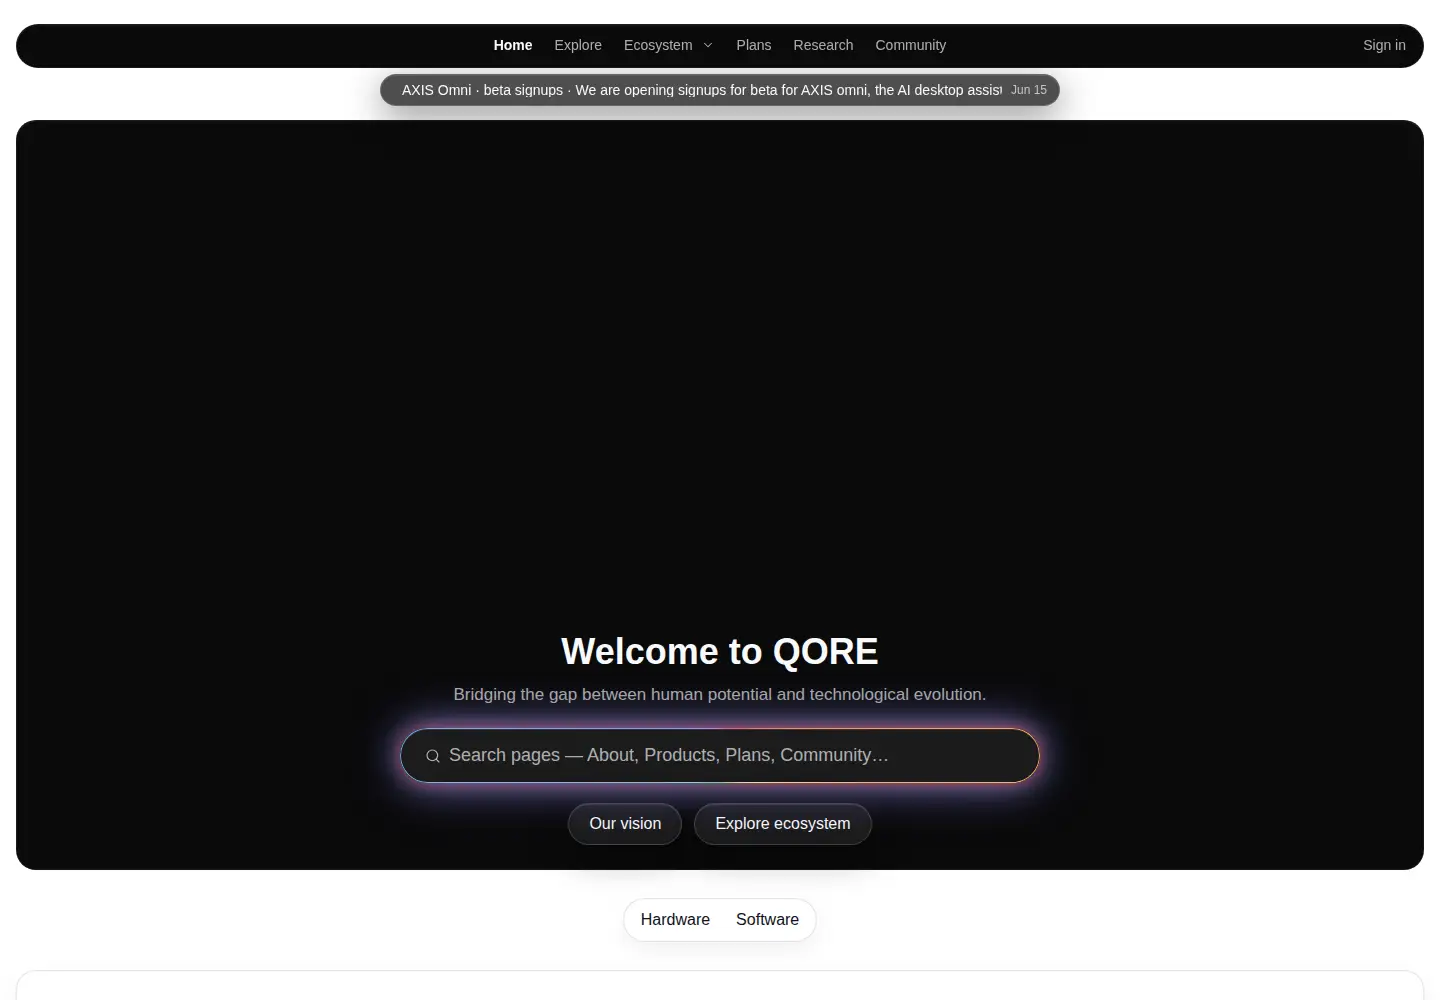1440x1000 pixels.
Task: Click the 'Bridging the gap' tagline text
Action: (720, 694)
